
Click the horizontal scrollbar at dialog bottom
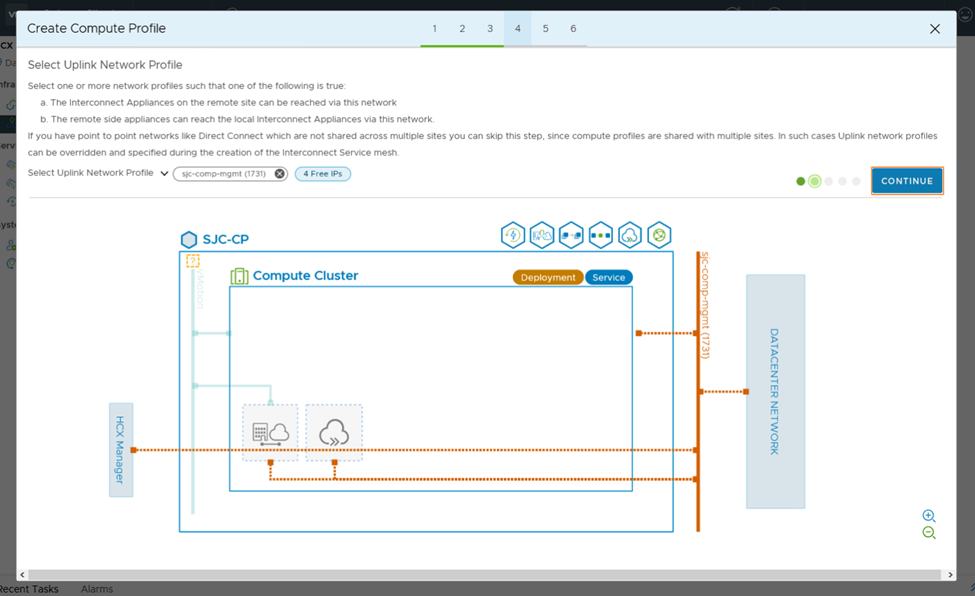480,575
